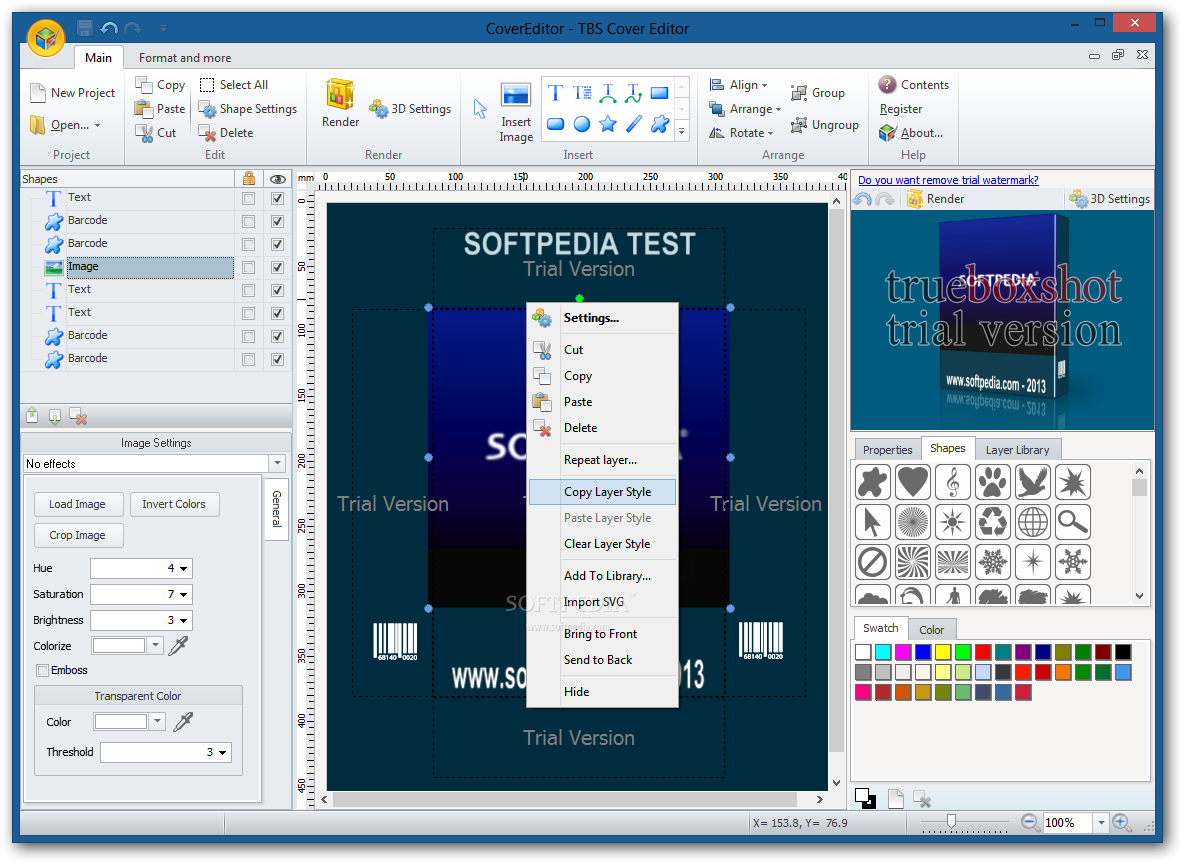Select the recycle symbol shape
This screenshot has width=1183, height=863.
click(992, 521)
